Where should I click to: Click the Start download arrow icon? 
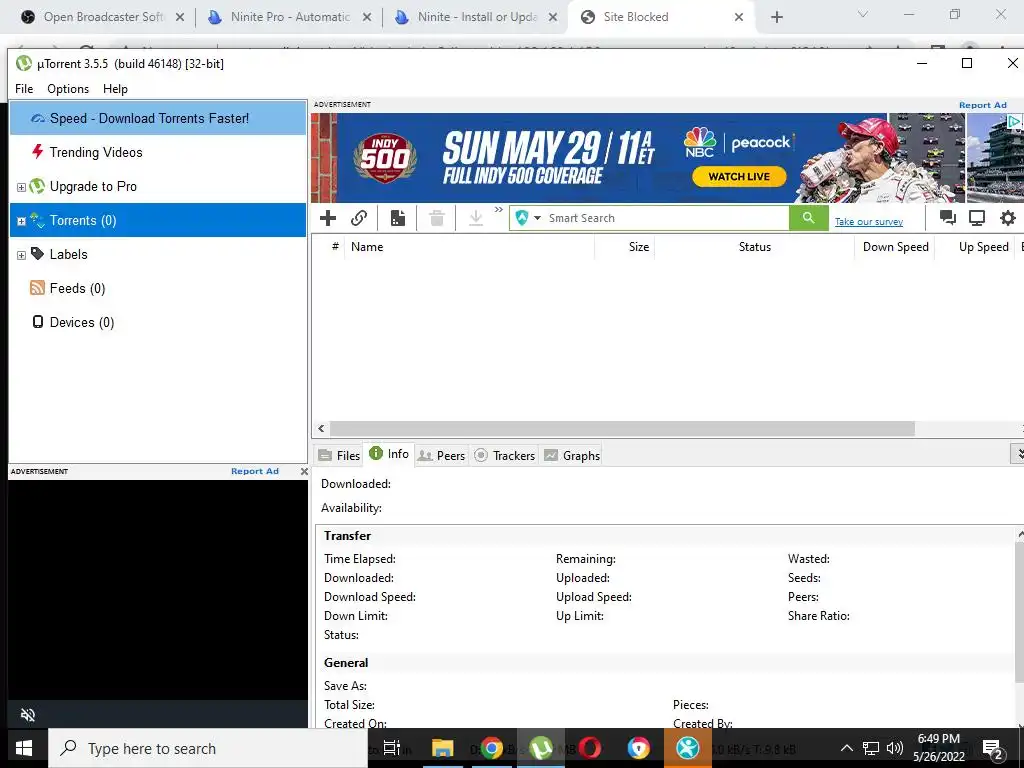[476, 218]
